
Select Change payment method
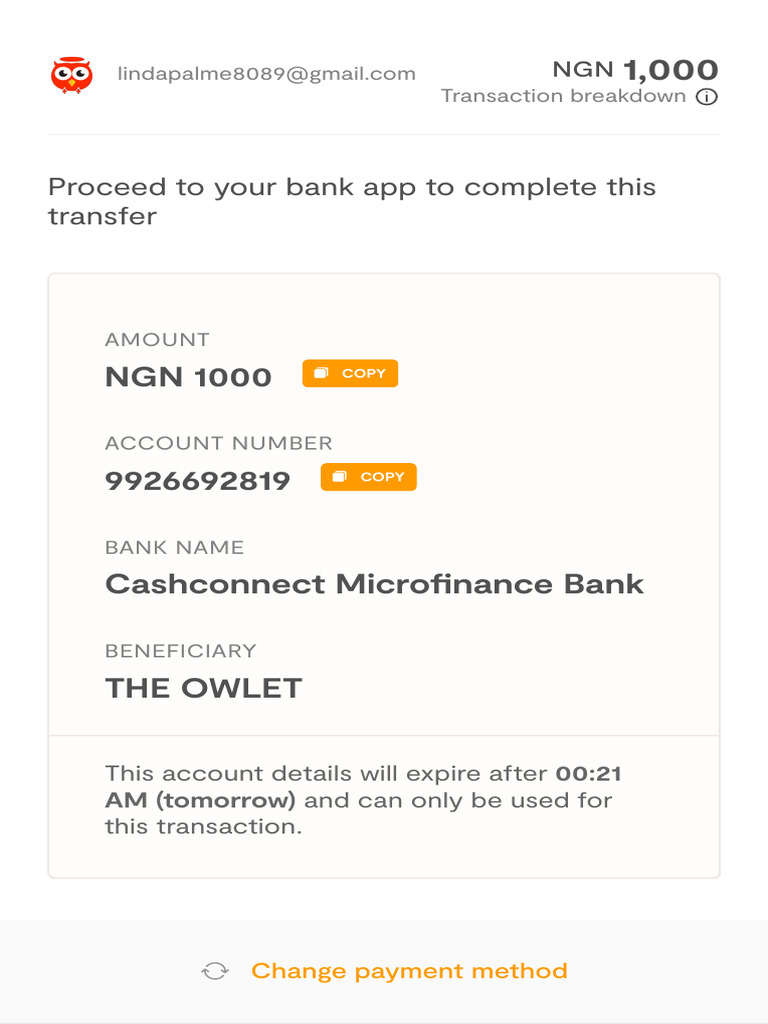coord(409,971)
